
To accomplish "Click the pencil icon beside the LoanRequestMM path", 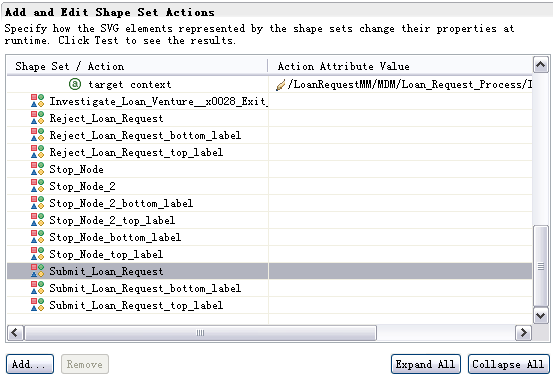I will pos(280,85).
